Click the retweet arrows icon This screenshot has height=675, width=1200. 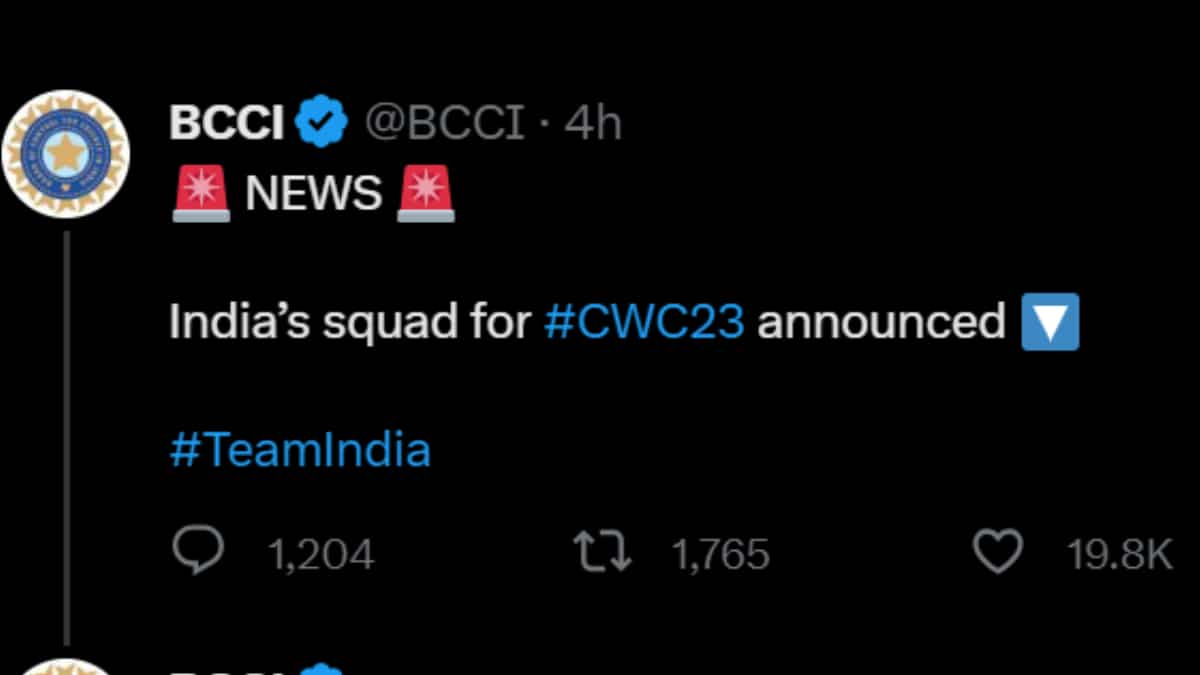click(601, 553)
